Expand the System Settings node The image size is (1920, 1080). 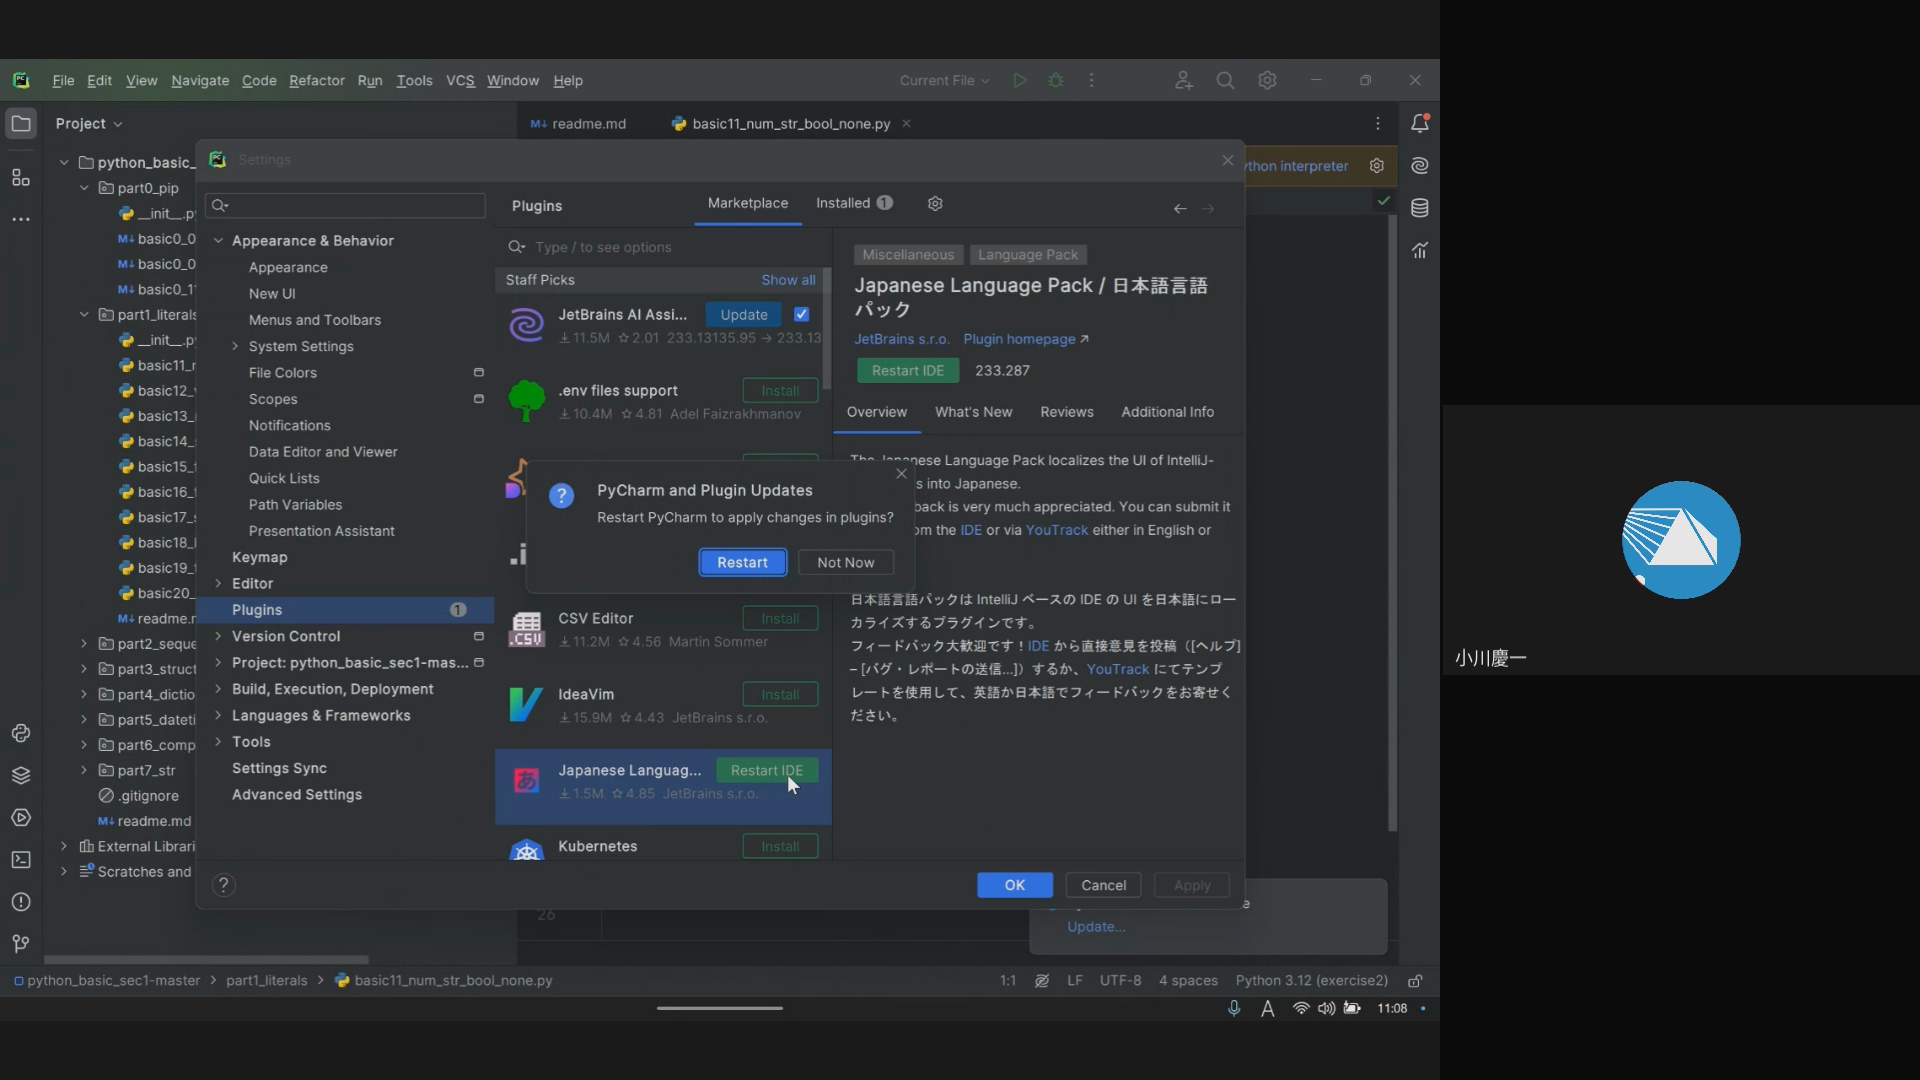click(235, 346)
